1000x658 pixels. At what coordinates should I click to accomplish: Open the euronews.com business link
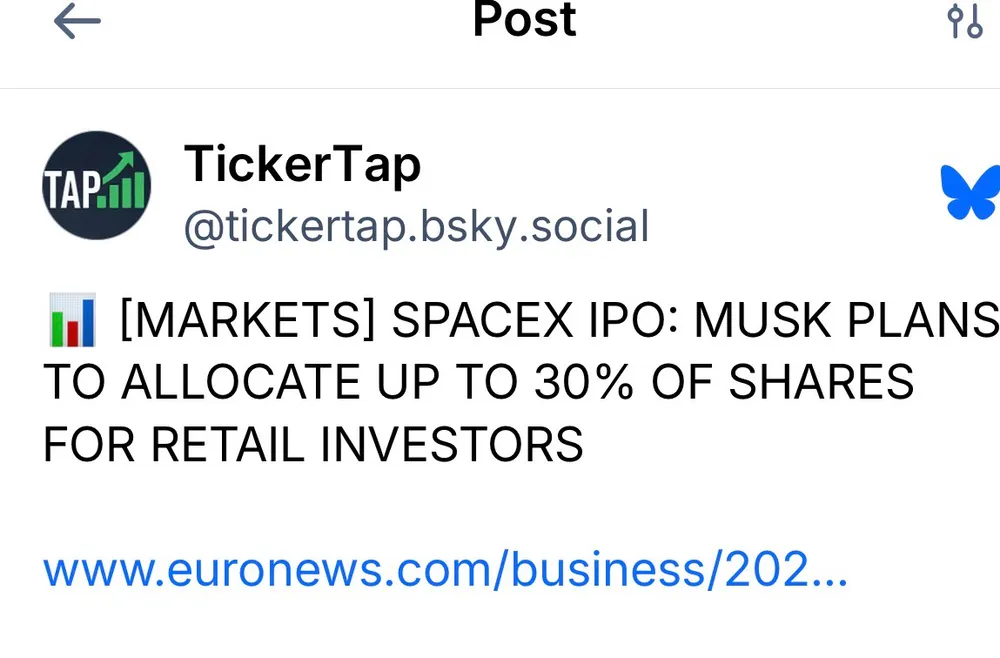pyautogui.click(x=445, y=571)
